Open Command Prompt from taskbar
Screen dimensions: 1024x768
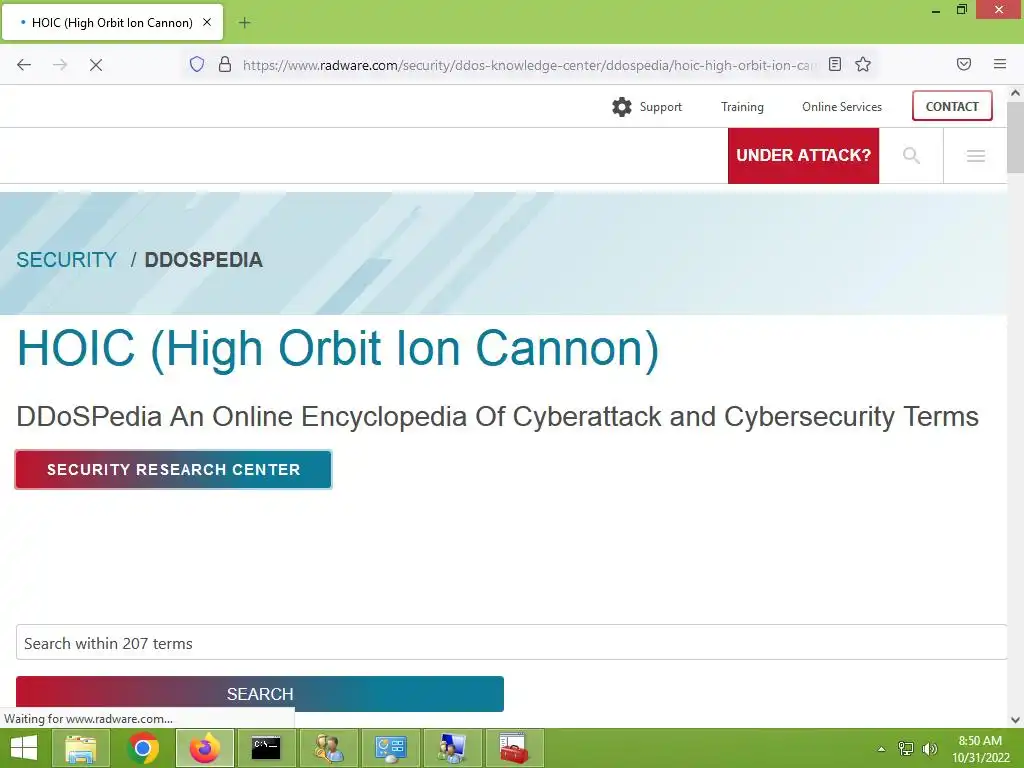pyautogui.click(x=266, y=748)
